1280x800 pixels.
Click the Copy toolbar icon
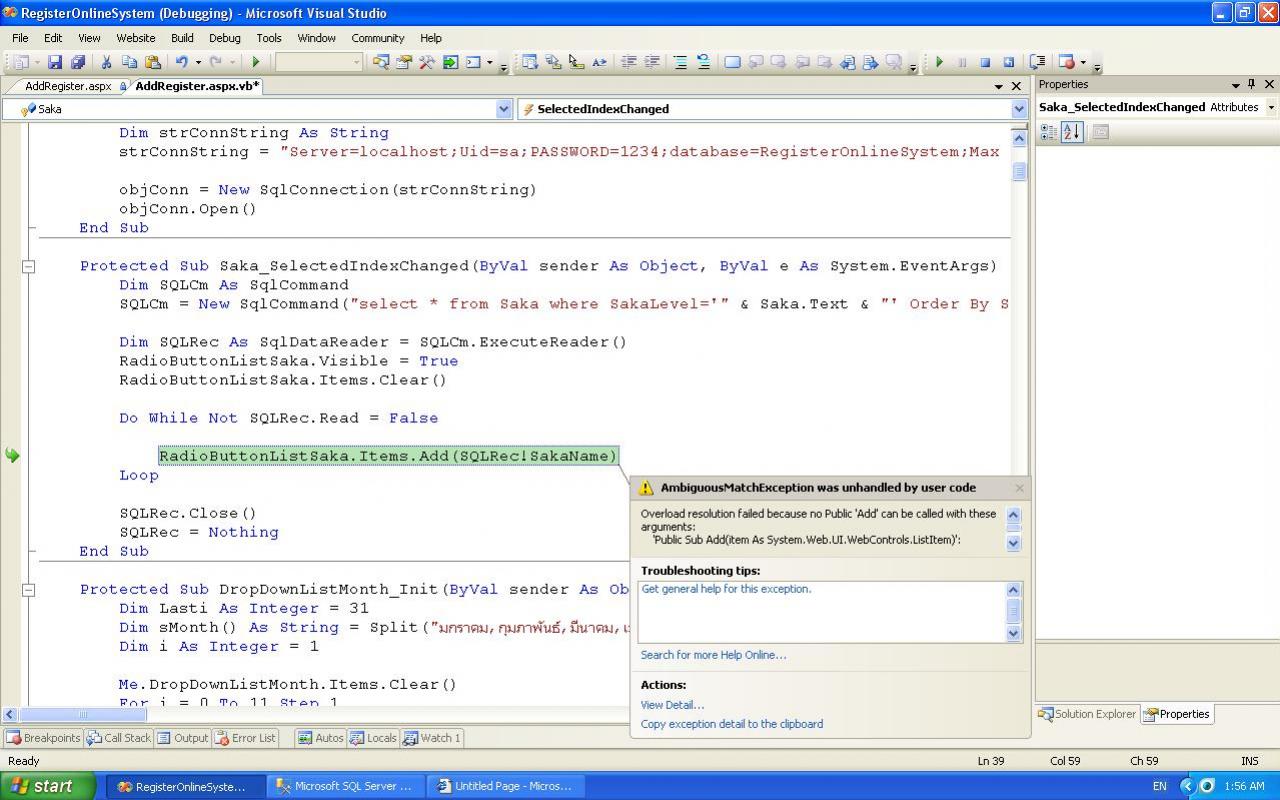coord(129,62)
